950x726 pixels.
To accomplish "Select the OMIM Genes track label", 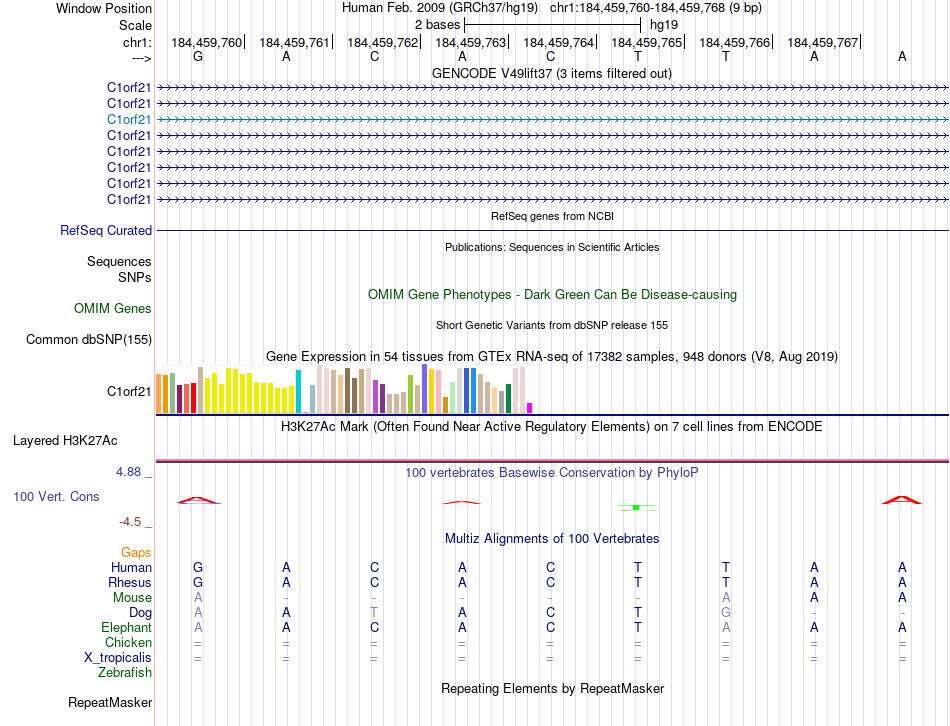I will (x=112, y=309).
